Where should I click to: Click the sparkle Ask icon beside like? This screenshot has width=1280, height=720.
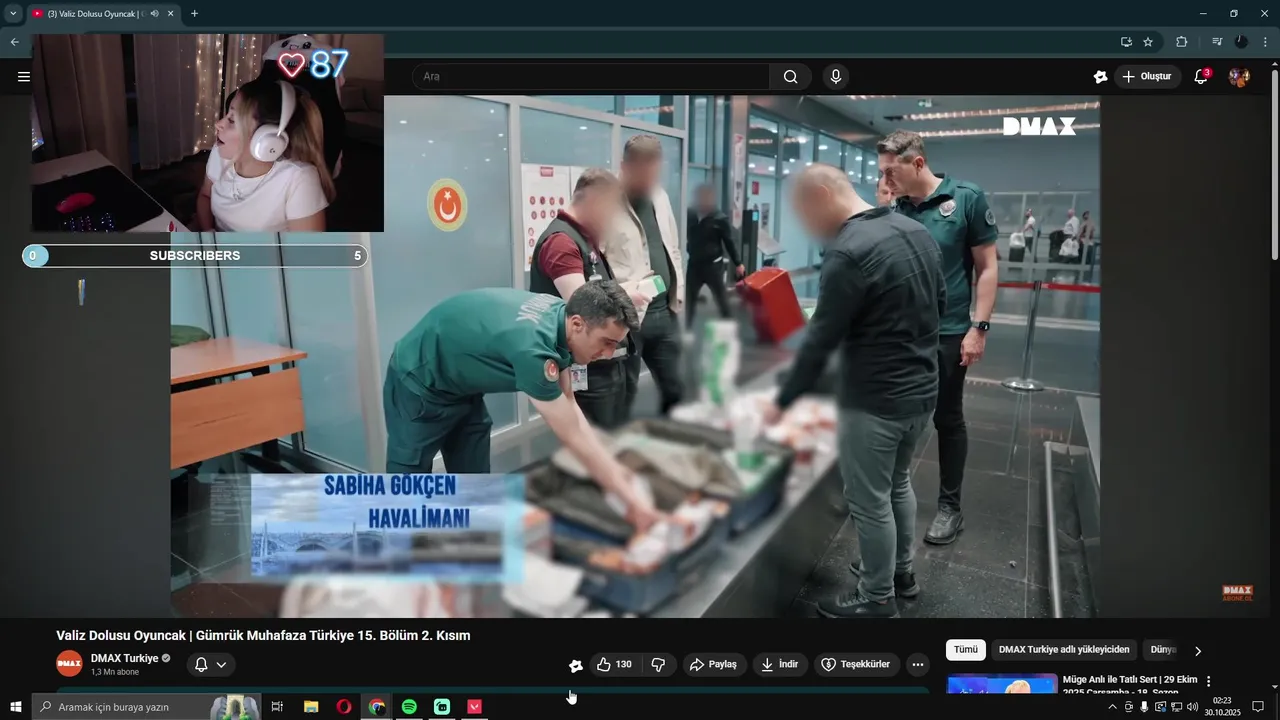click(575, 665)
